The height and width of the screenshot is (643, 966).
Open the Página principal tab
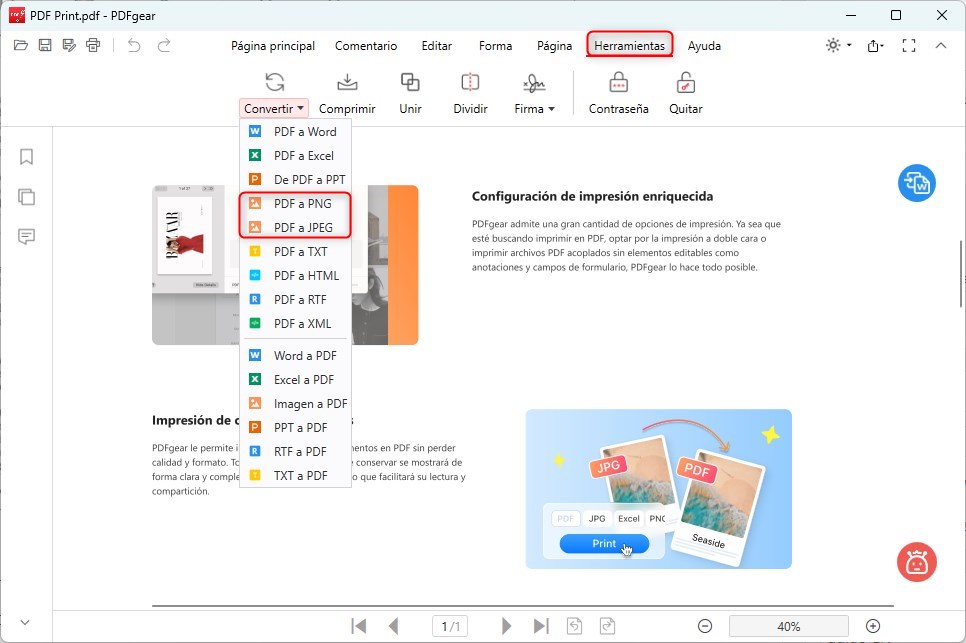coord(273,46)
